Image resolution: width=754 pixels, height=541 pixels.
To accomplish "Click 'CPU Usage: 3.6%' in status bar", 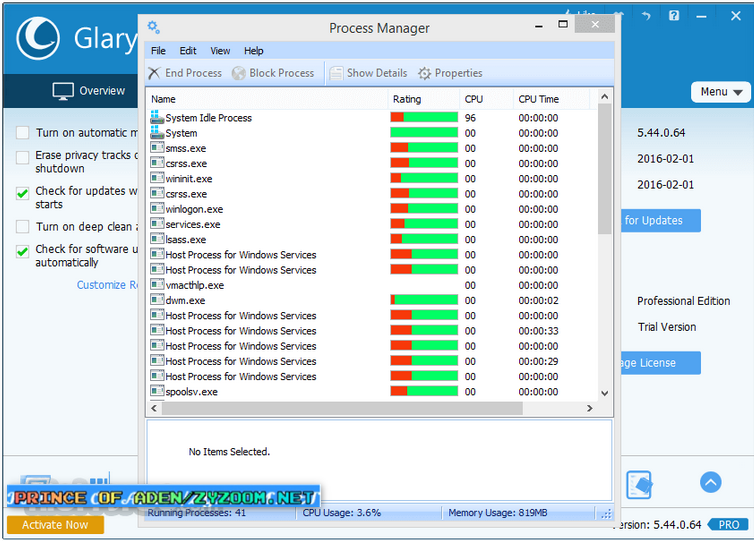I will (341, 513).
